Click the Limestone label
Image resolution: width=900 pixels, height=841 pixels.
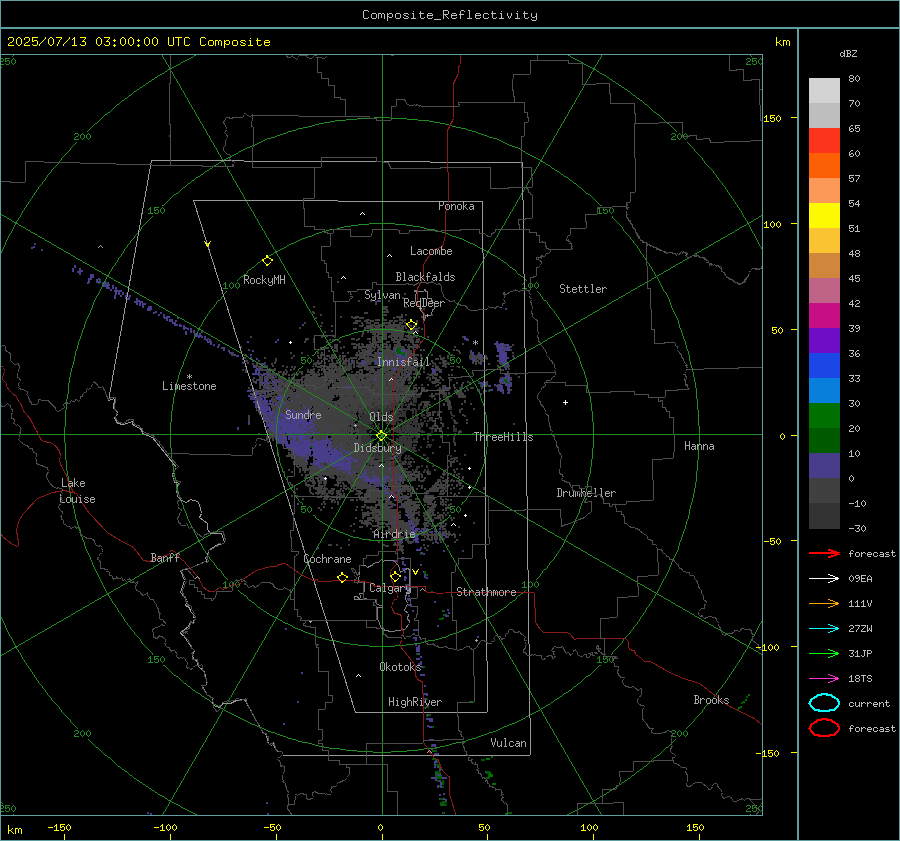(x=189, y=386)
